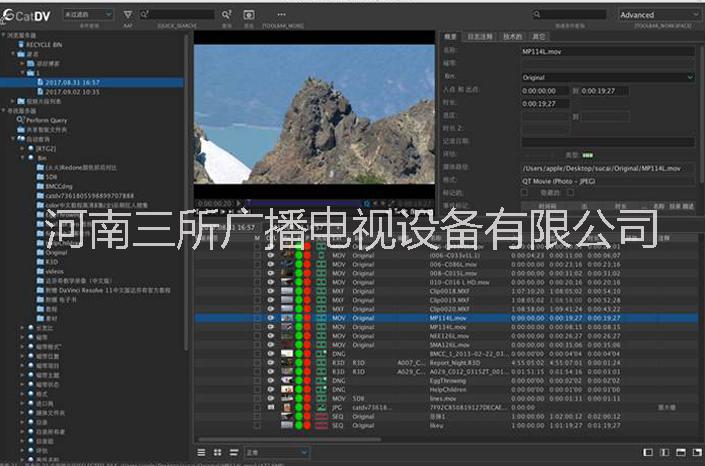Select the 2017.09.02 10:35 catalog entry

tap(72, 91)
